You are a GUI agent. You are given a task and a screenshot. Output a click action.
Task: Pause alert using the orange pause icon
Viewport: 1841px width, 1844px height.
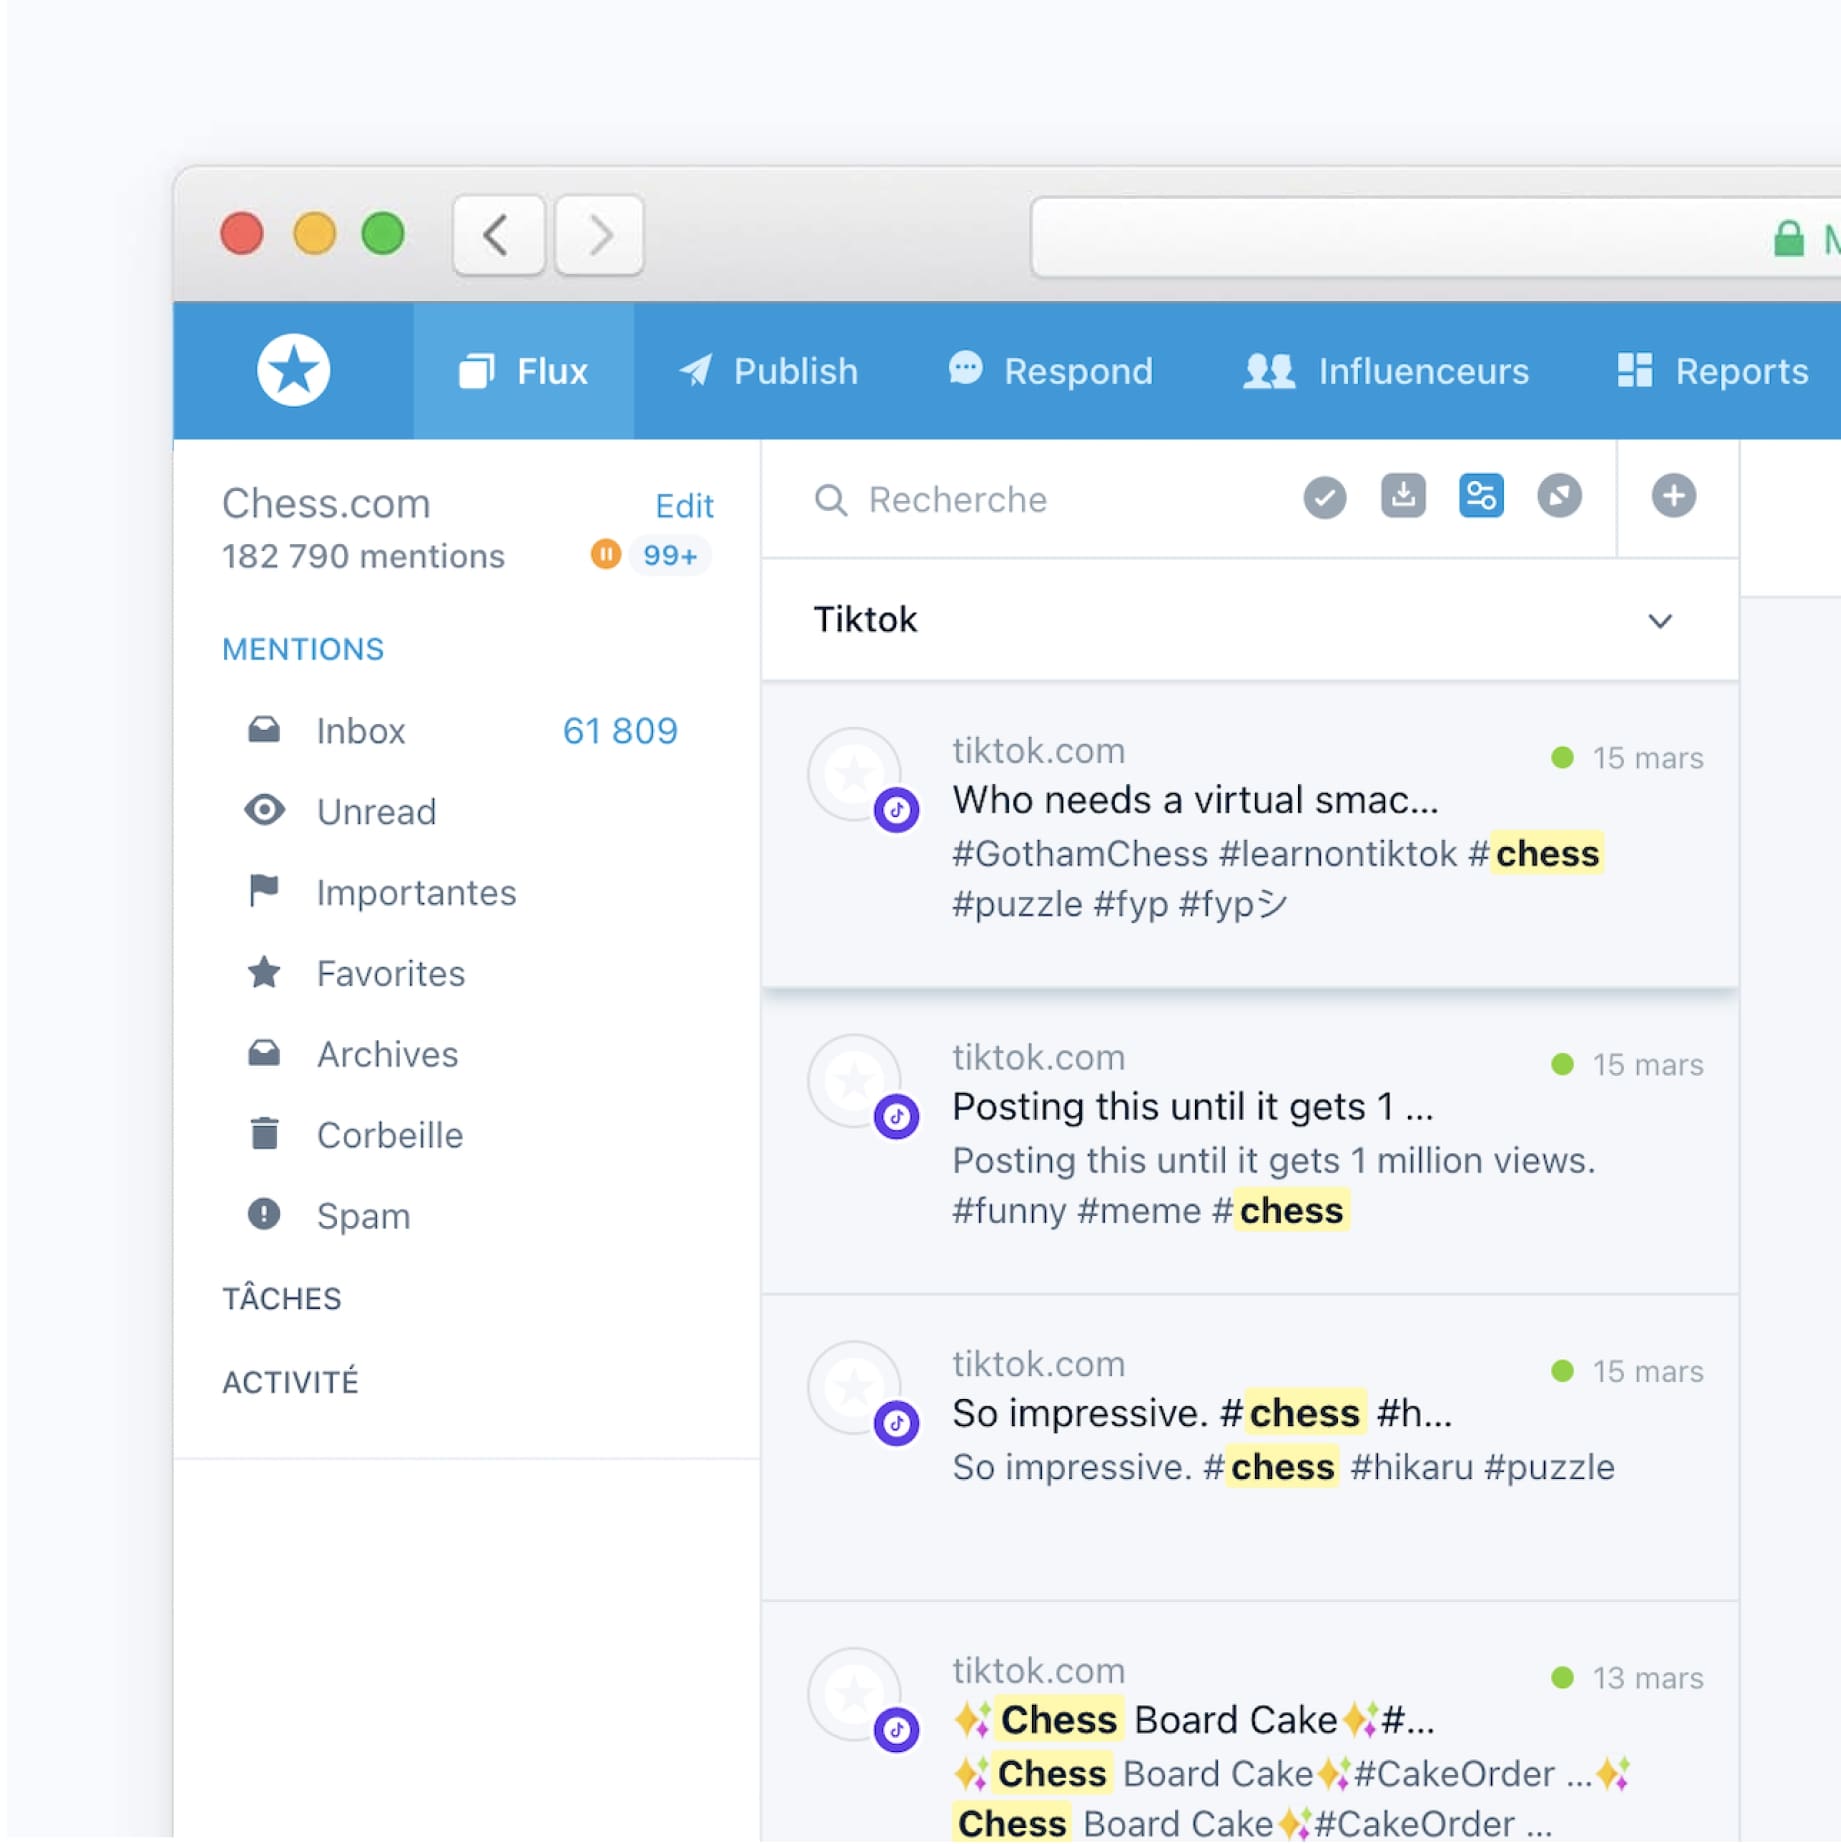[x=605, y=554]
